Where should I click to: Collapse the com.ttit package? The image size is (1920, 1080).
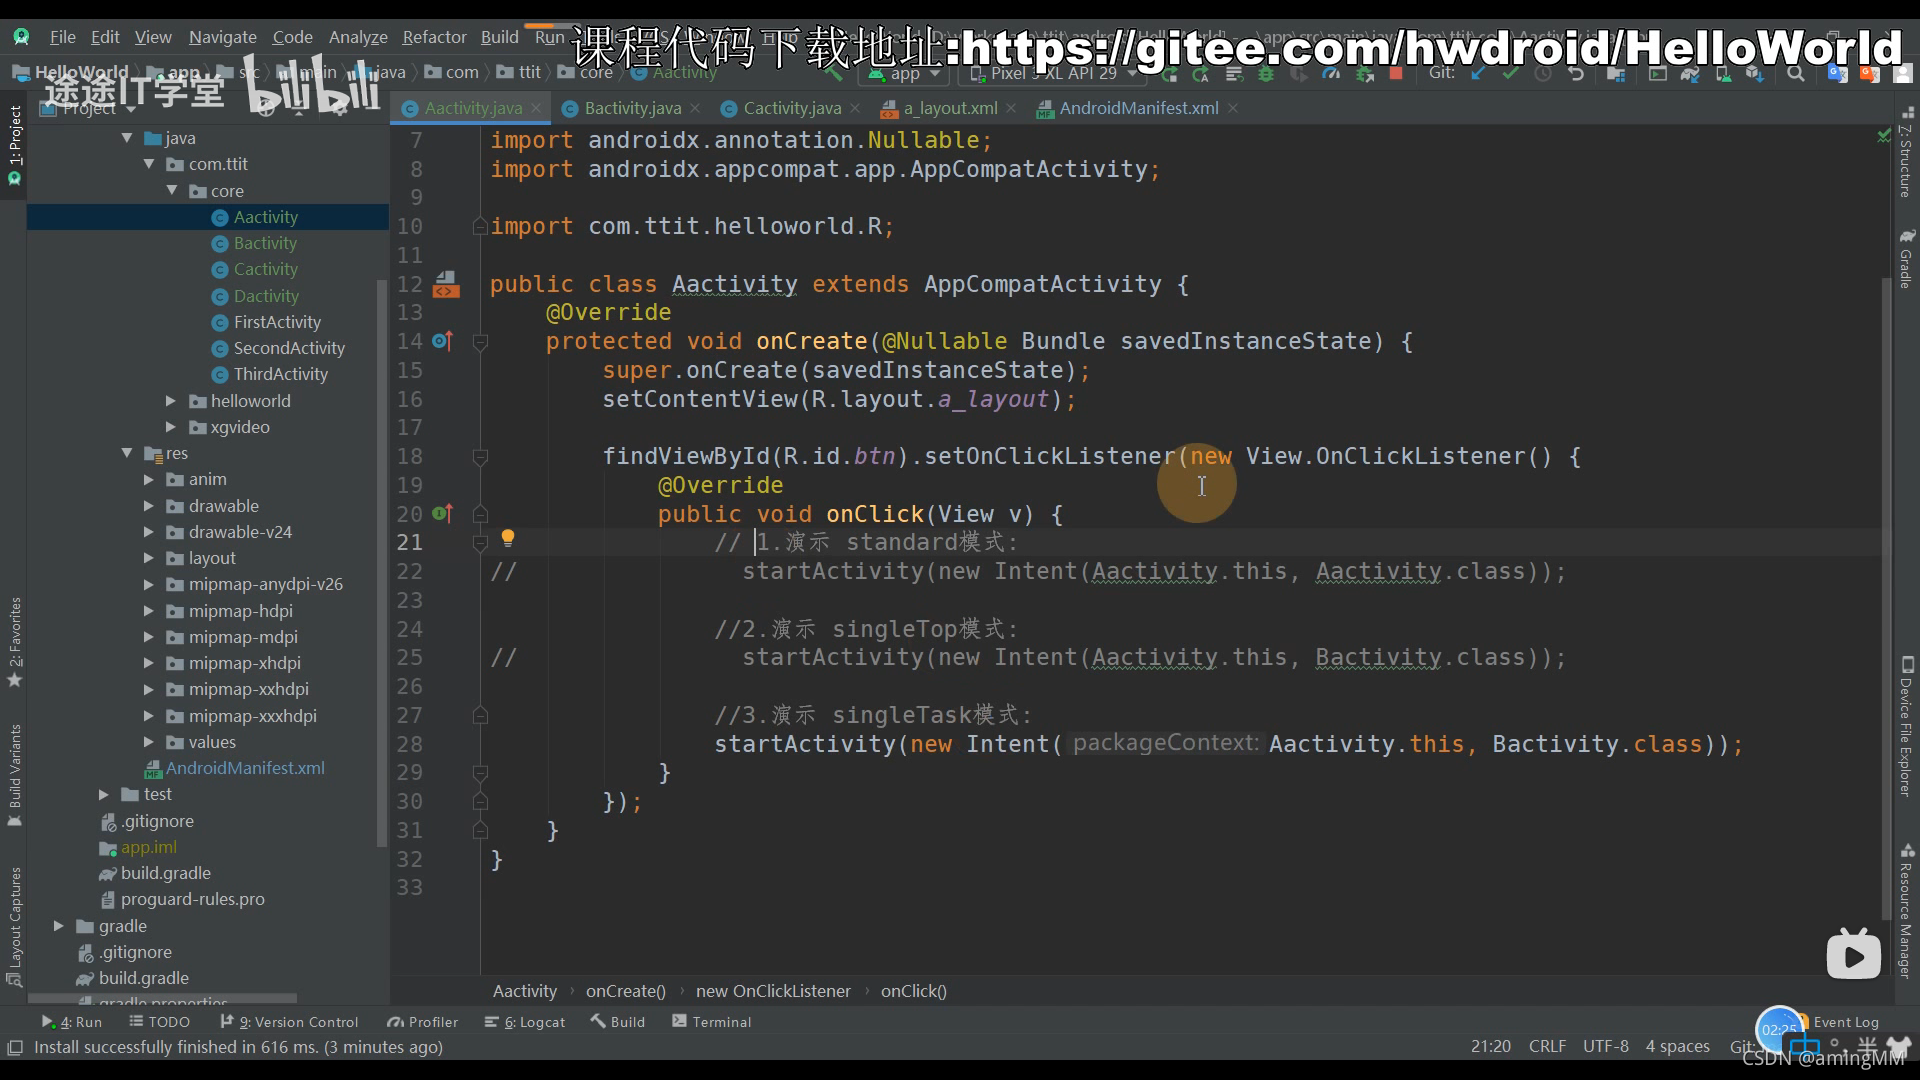point(149,164)
